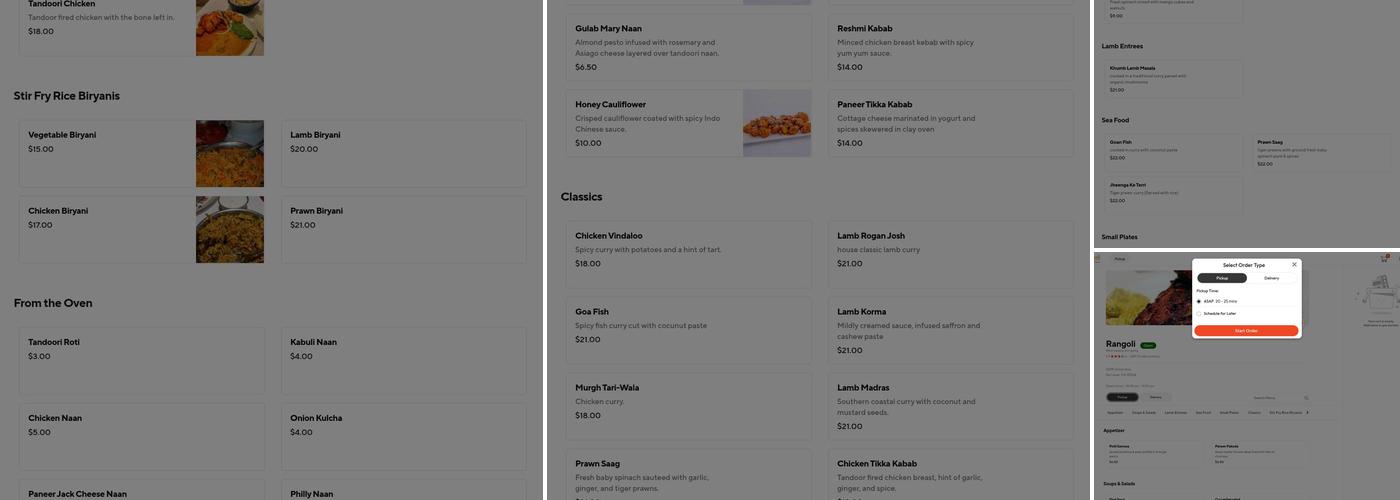
Task: Close the Select Order Type dialog
Action: tap(1294, 265)
